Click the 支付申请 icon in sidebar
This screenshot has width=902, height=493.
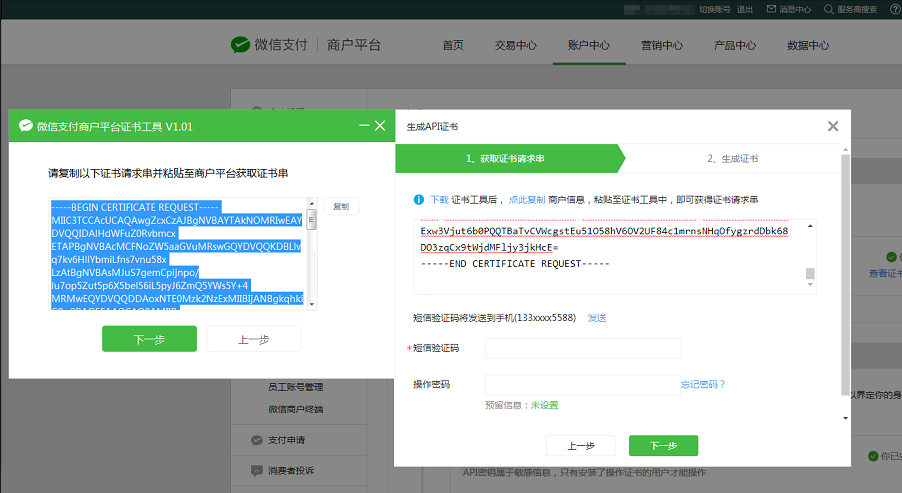click(x=257, y=440)
